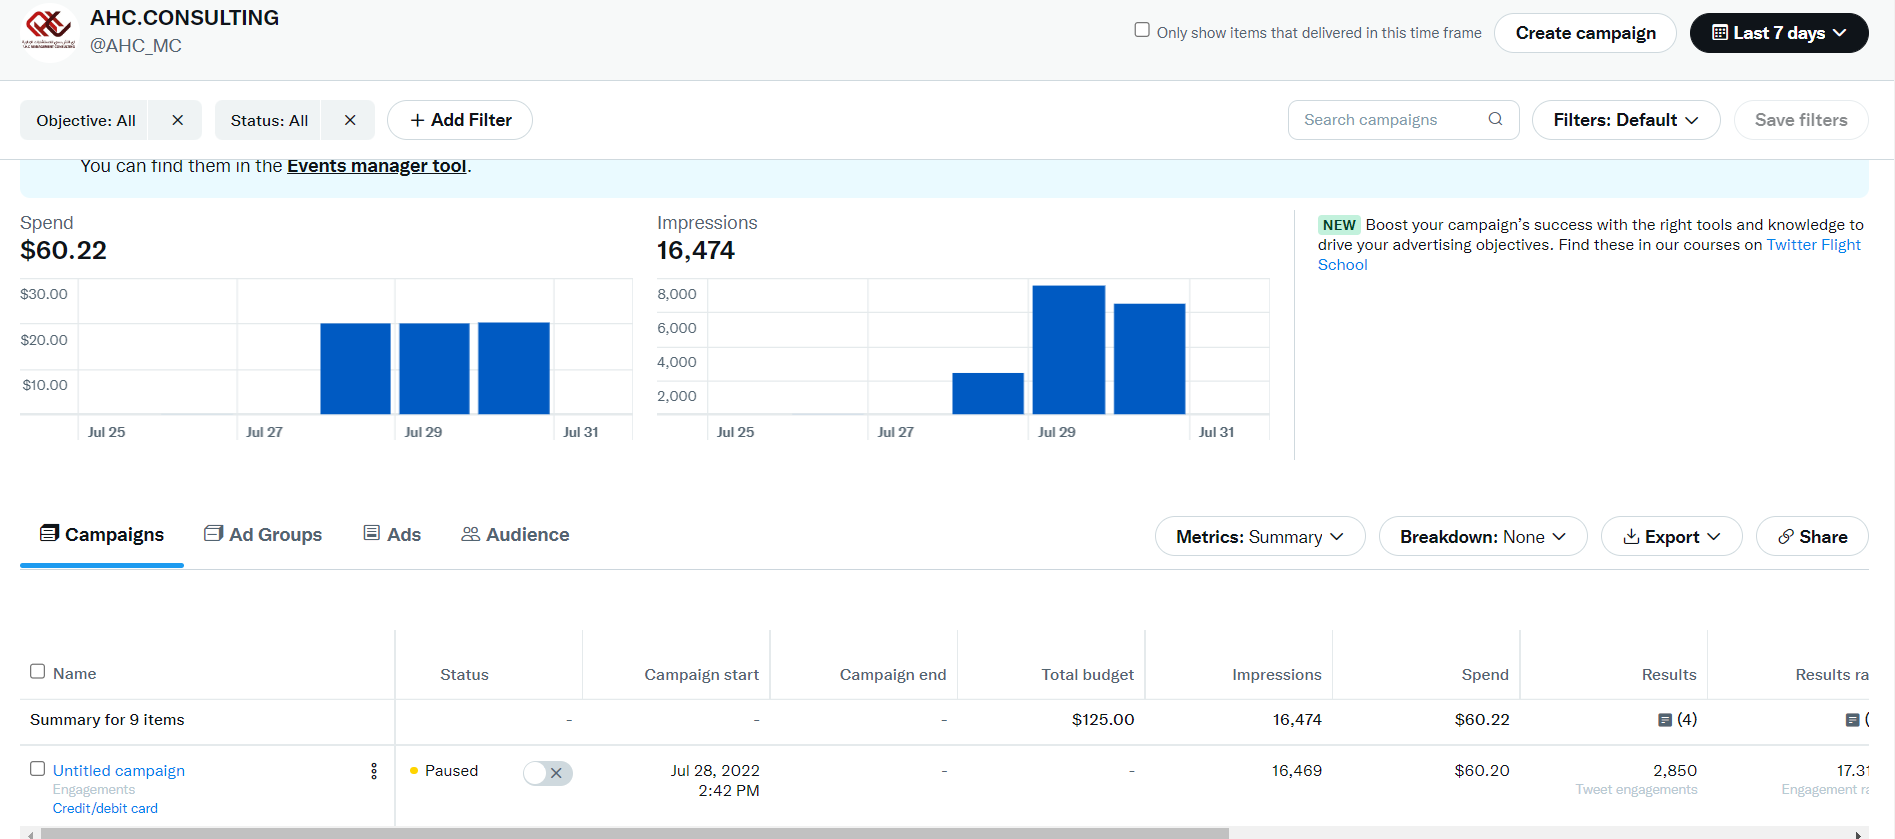
Task: Click the scrollbar left arrow
Action: point(30,833)
